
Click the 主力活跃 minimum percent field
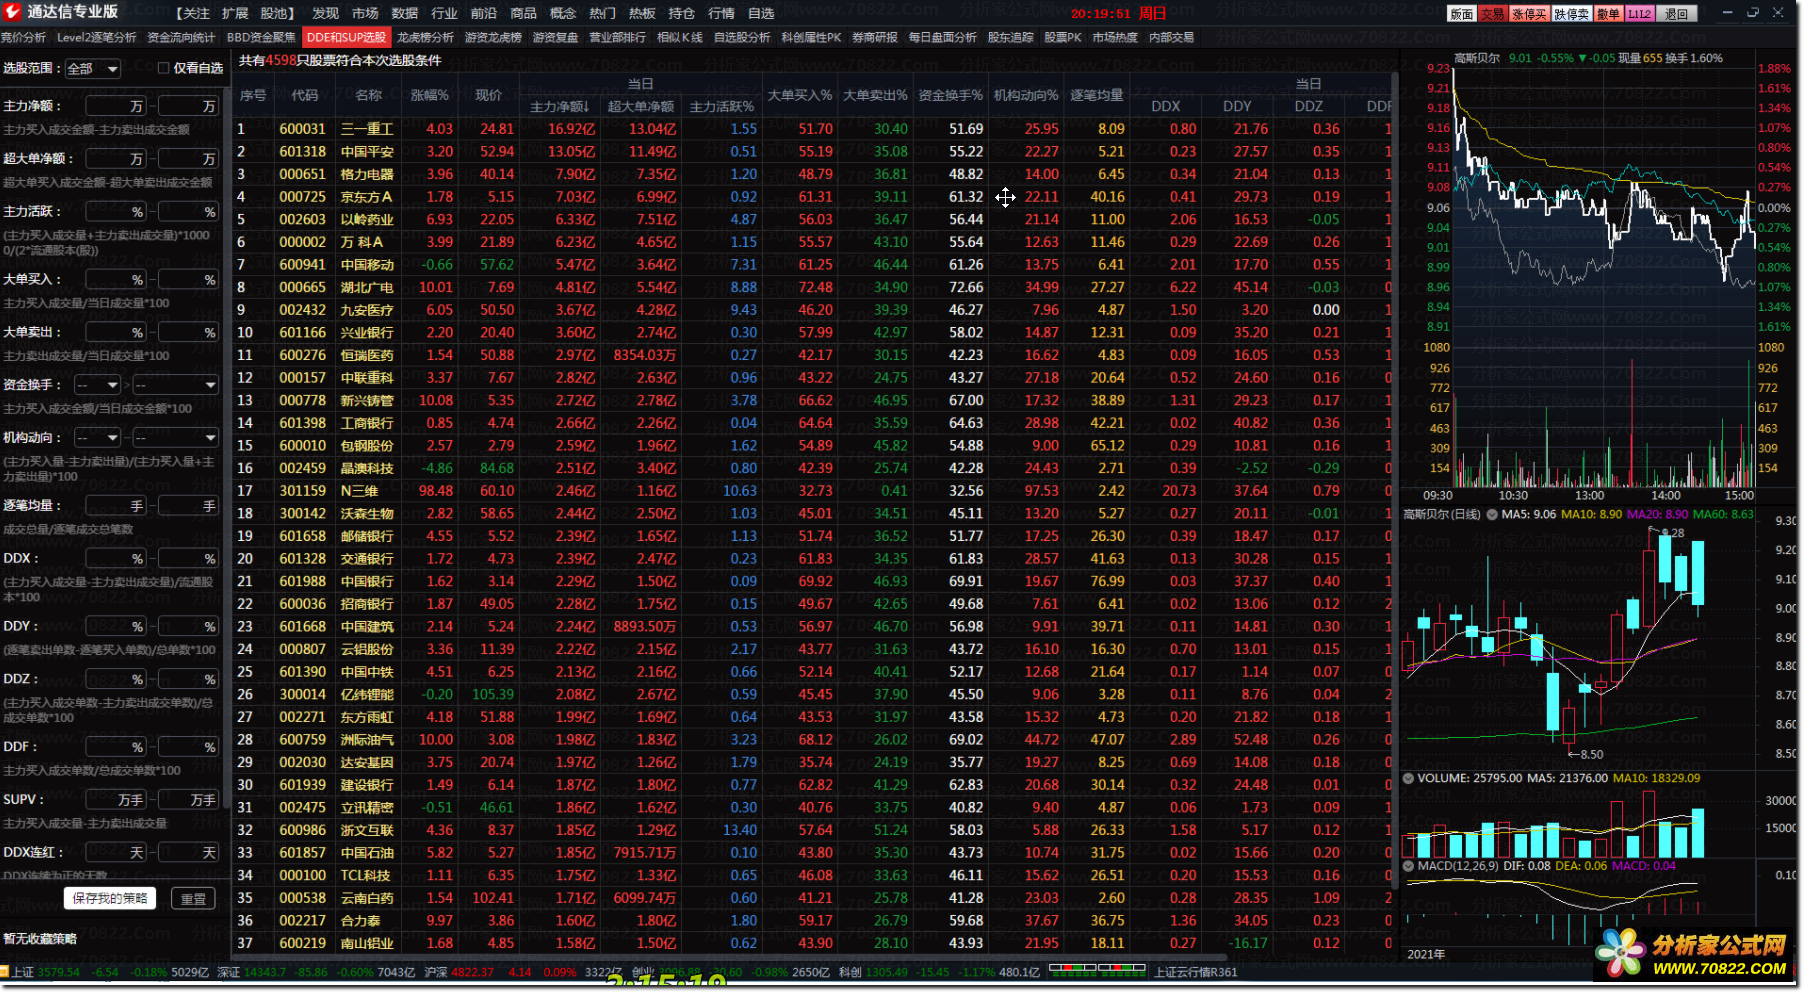(116, 212)
